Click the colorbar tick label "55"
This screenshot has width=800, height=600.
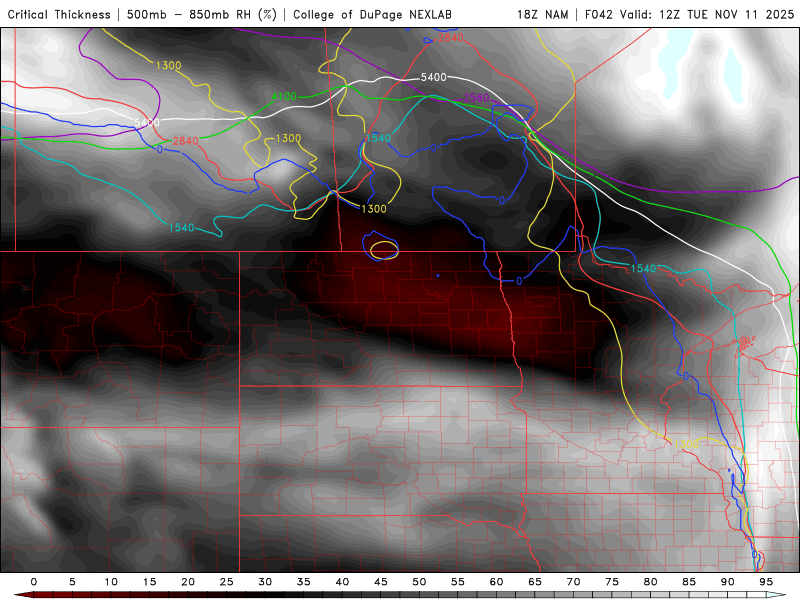458,582
